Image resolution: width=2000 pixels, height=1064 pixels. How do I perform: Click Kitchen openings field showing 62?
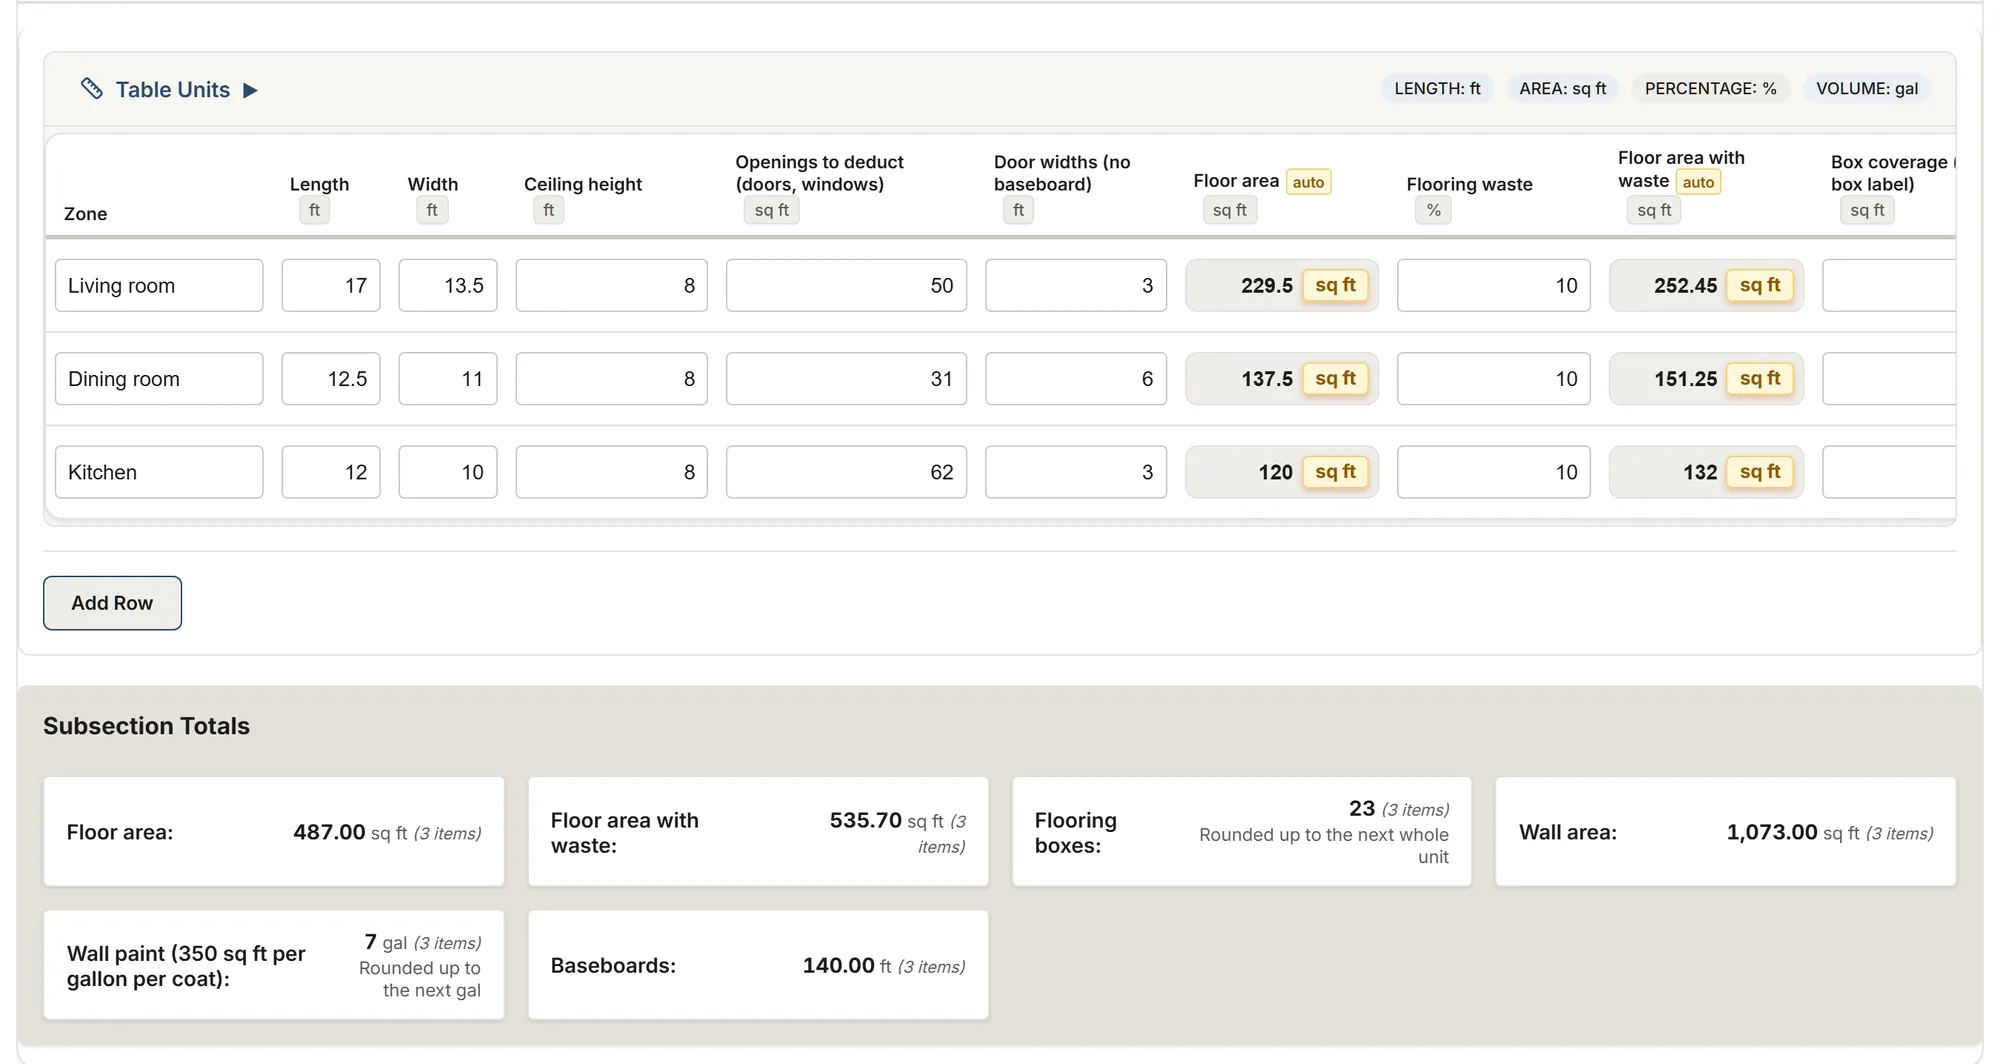(x=846, y=472)
